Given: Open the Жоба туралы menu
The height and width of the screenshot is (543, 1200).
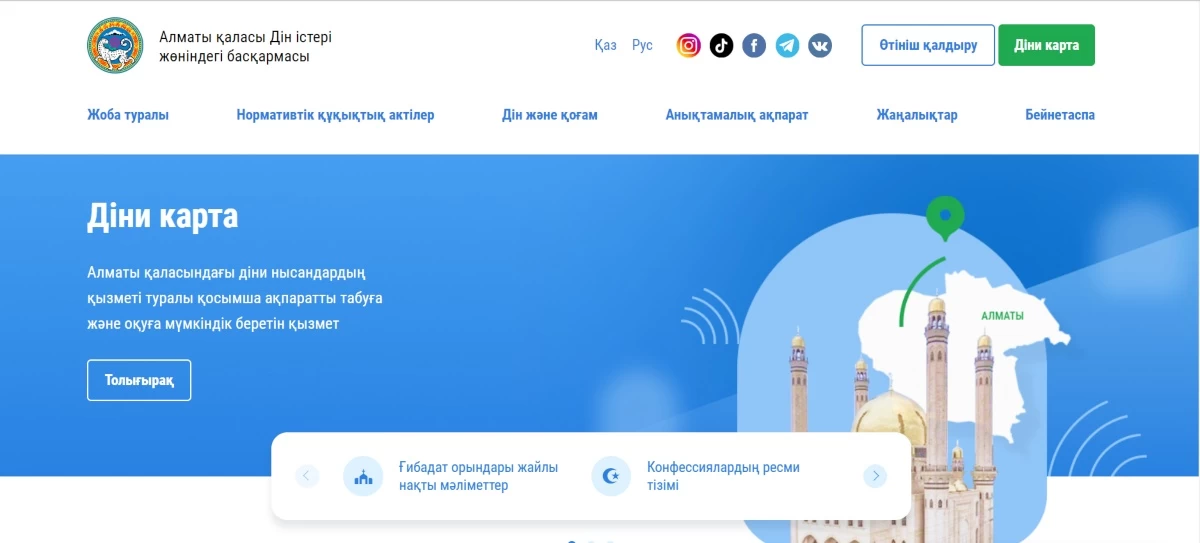Looking at the screenshot, I should click(128, 115).
